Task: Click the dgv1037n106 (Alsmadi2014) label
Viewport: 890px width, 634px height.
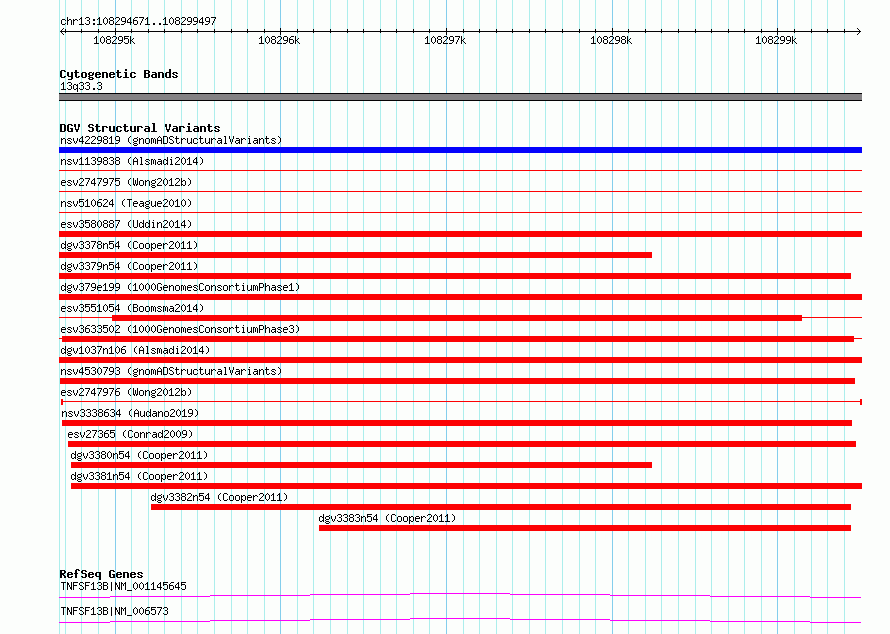Action: tap(135, 350)
